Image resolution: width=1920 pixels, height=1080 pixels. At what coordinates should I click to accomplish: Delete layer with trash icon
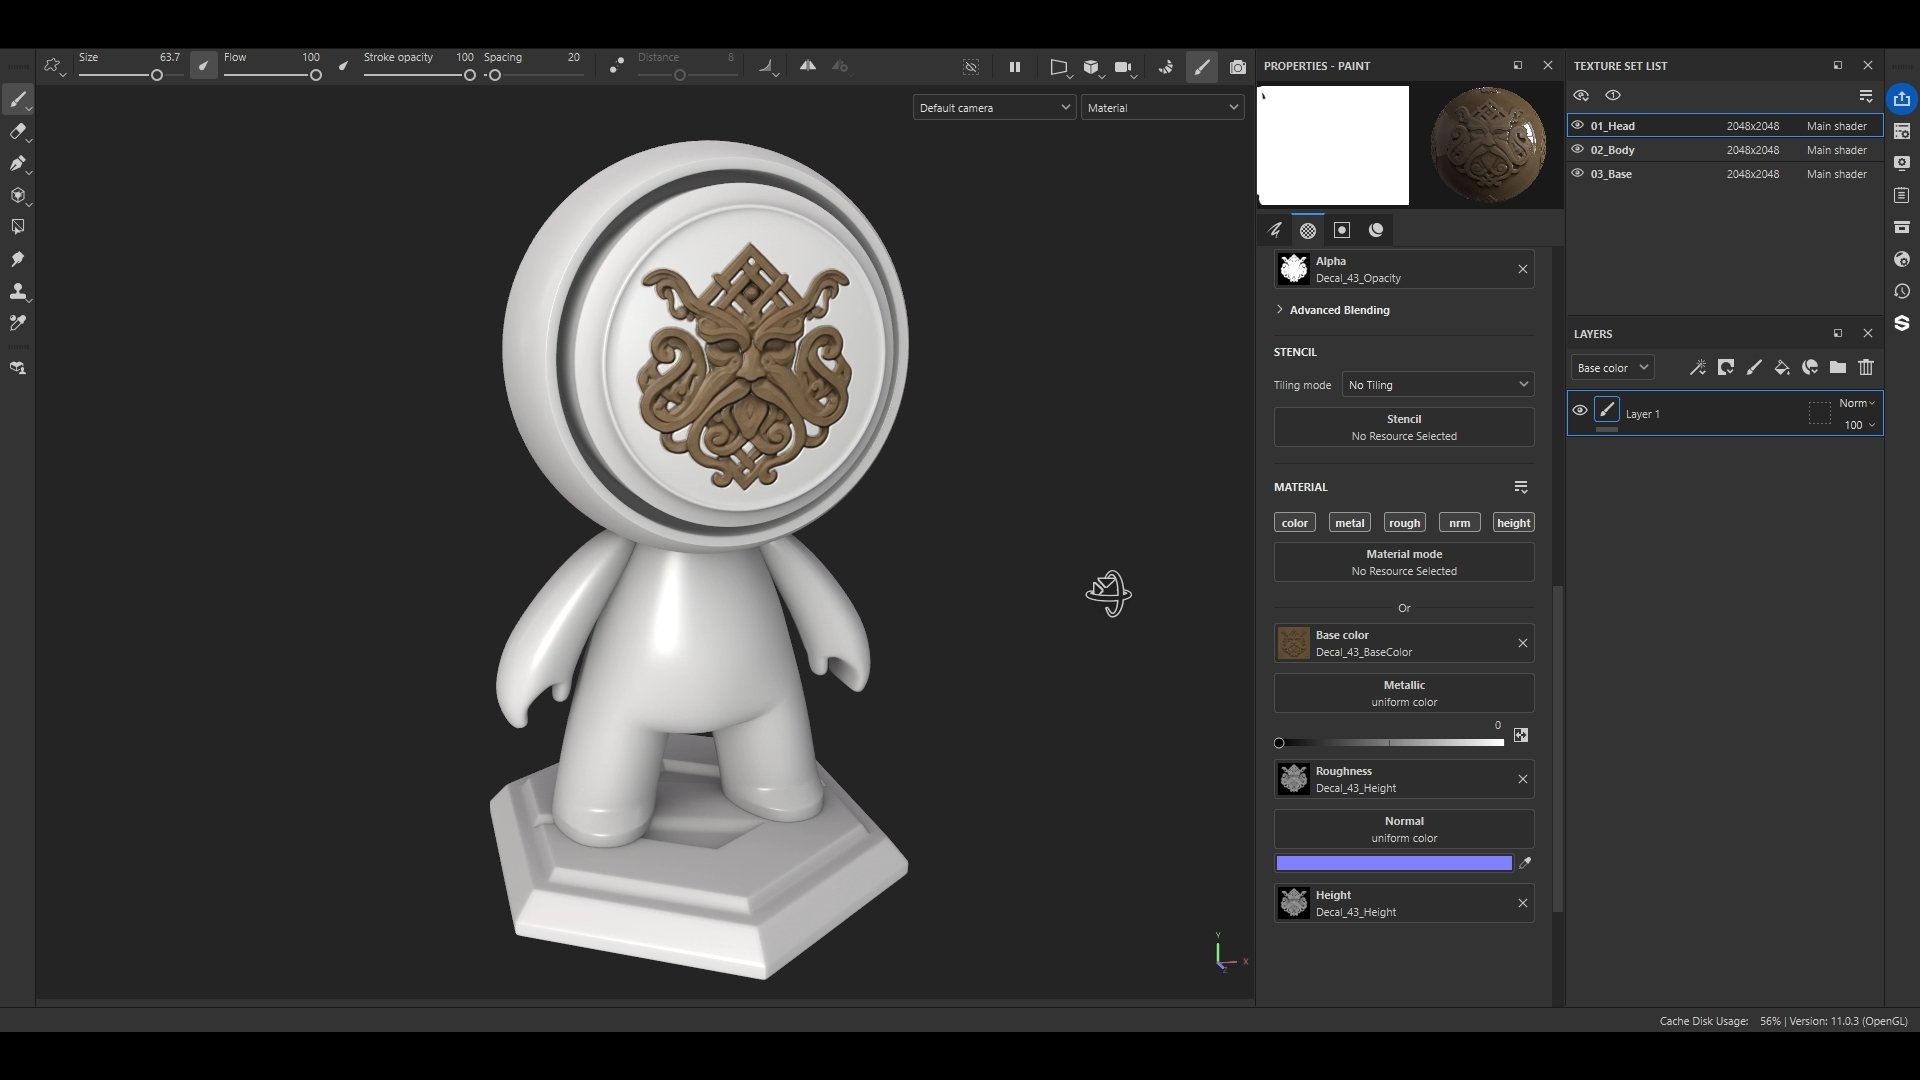click(1866, 368)
